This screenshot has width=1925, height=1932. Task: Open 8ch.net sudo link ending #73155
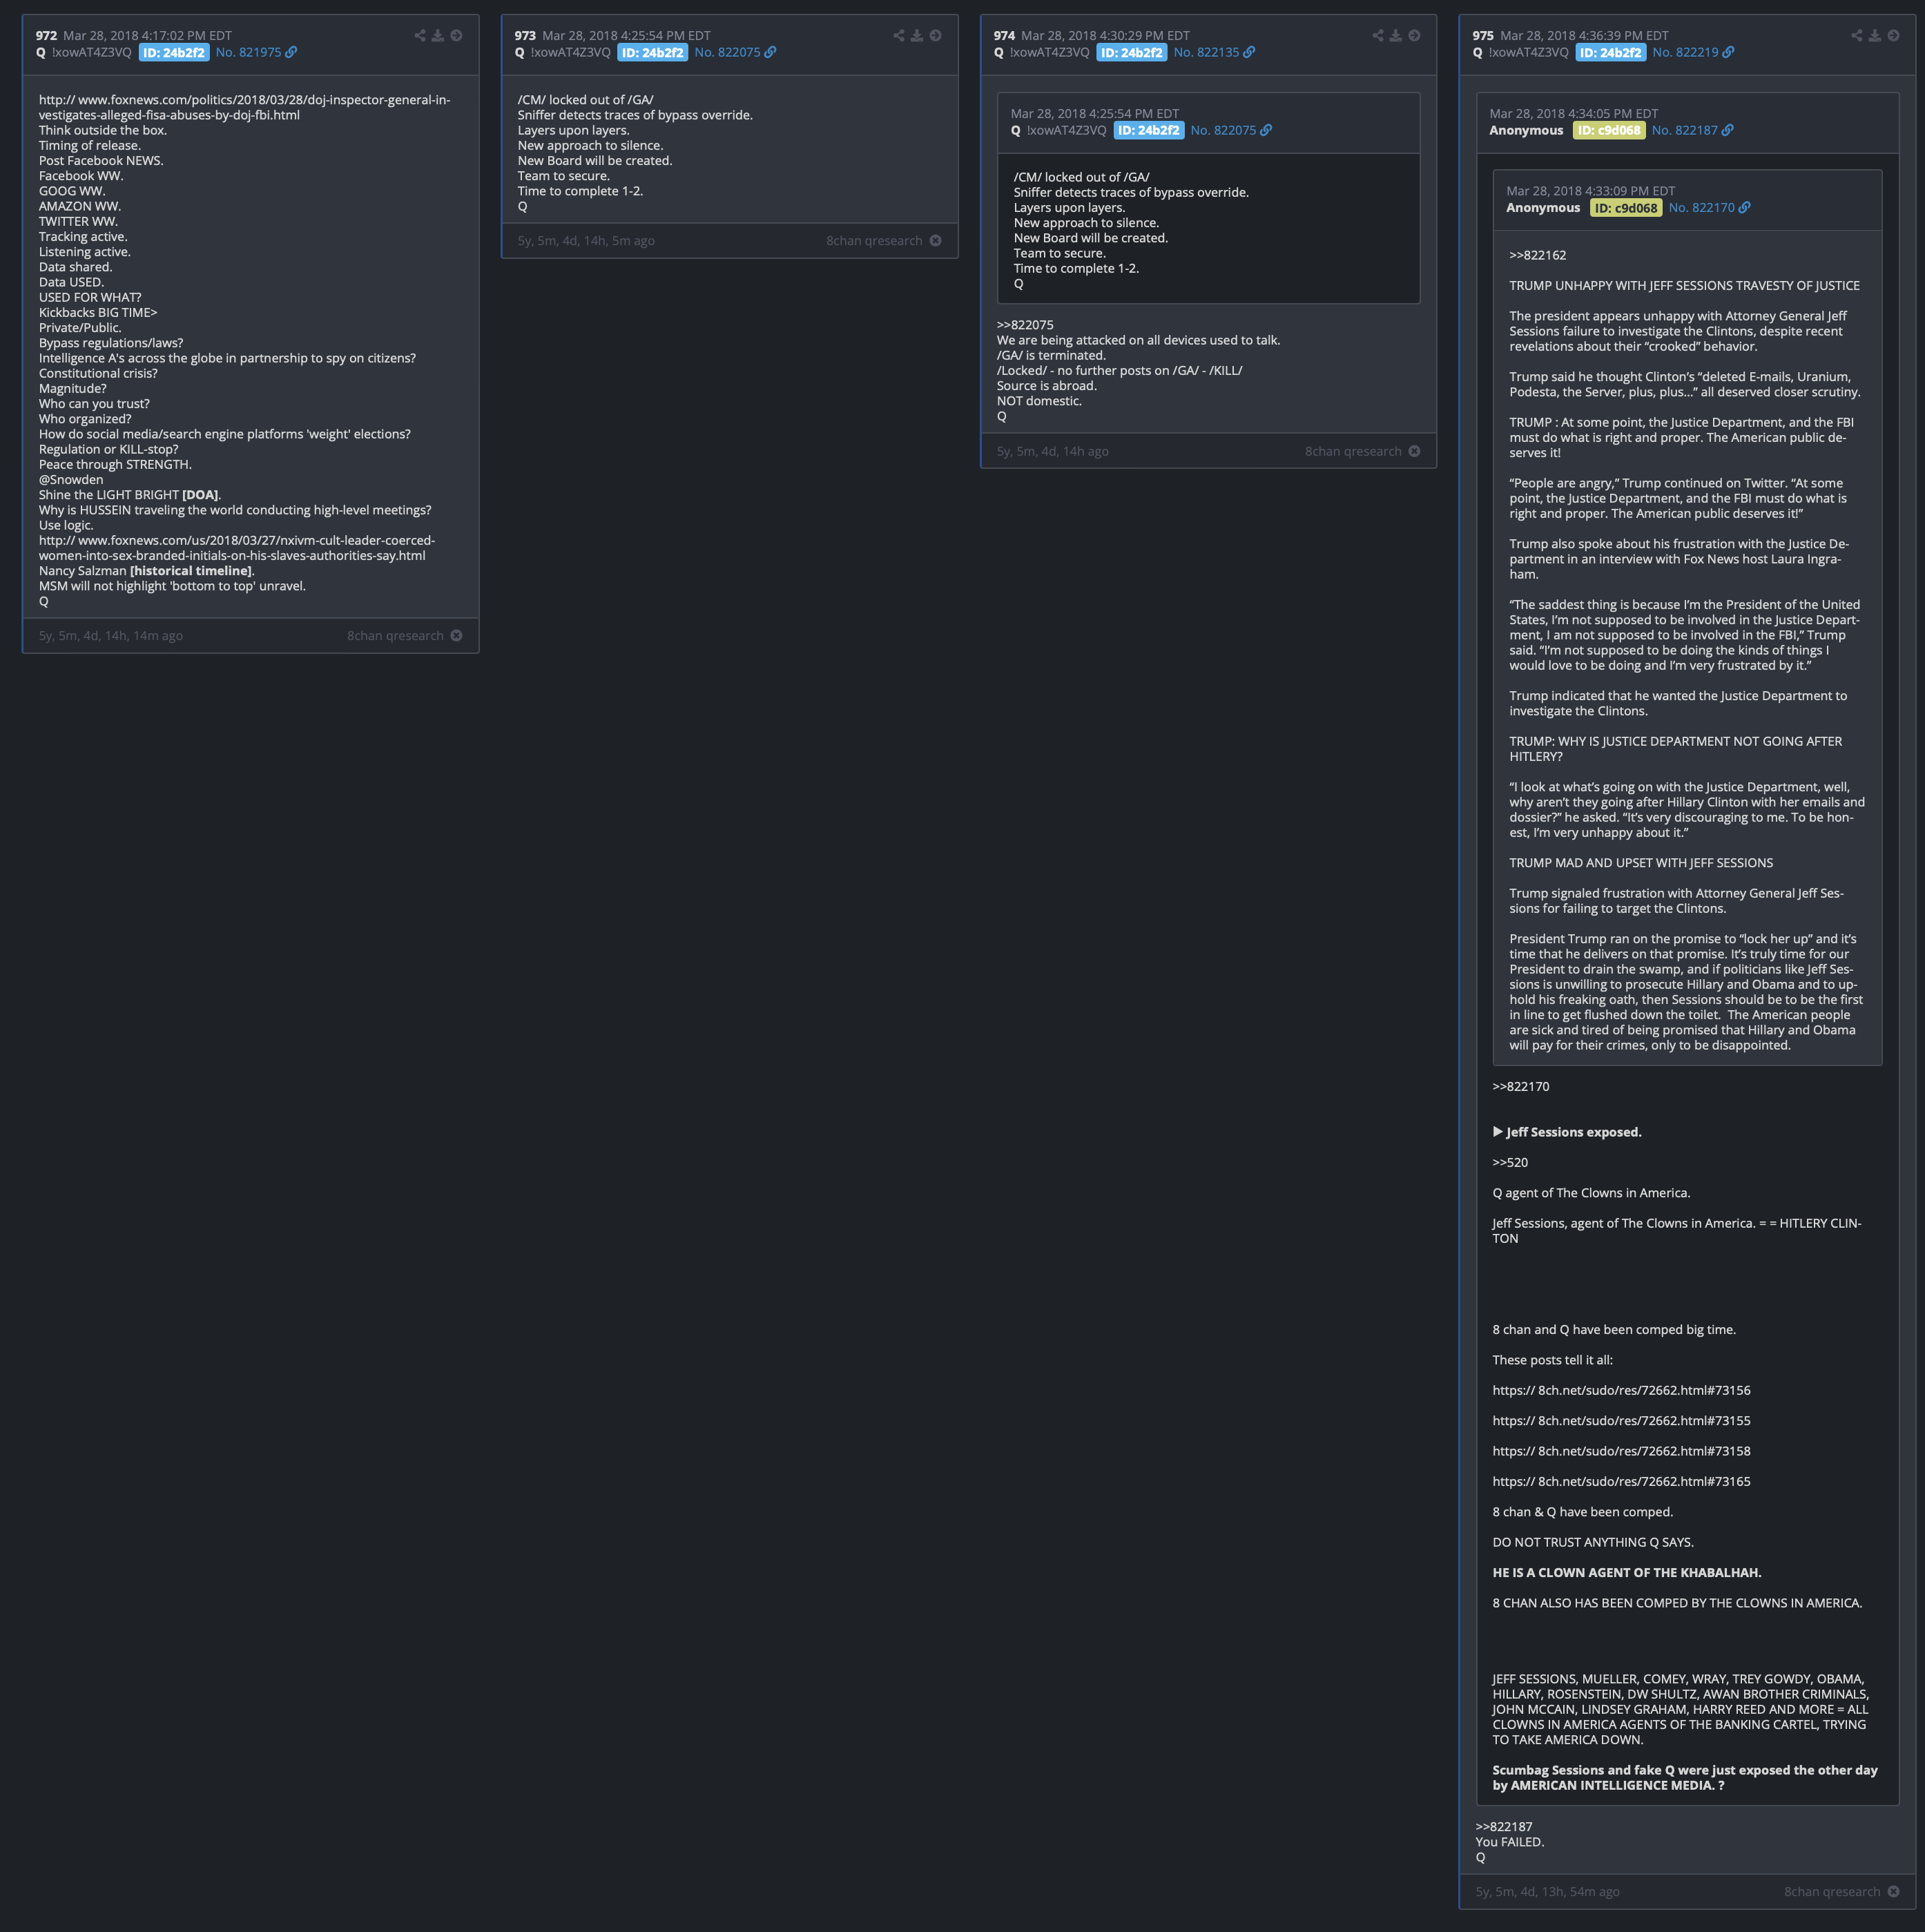[1621, 1421]
